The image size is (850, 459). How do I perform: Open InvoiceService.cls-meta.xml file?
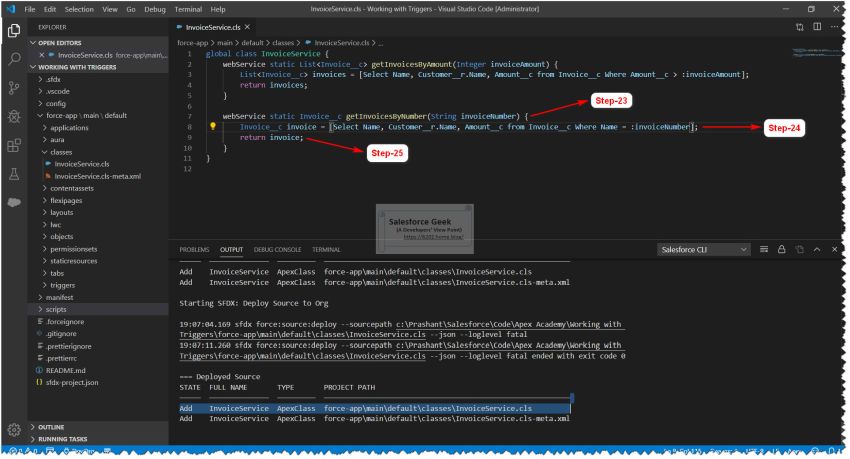(x=98, y=176)
